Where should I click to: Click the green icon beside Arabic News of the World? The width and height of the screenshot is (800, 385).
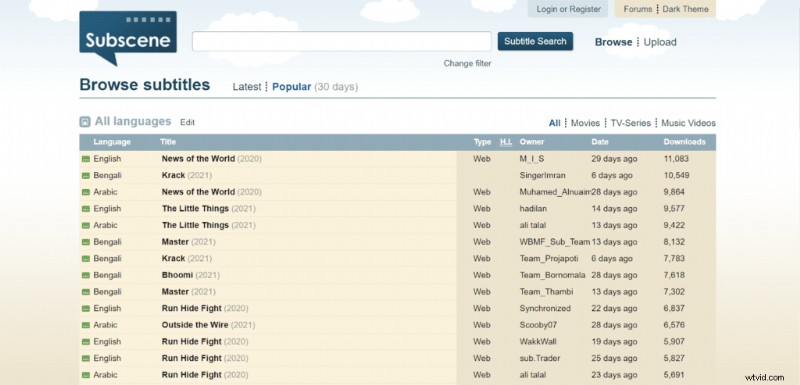[x=86, y=192]
